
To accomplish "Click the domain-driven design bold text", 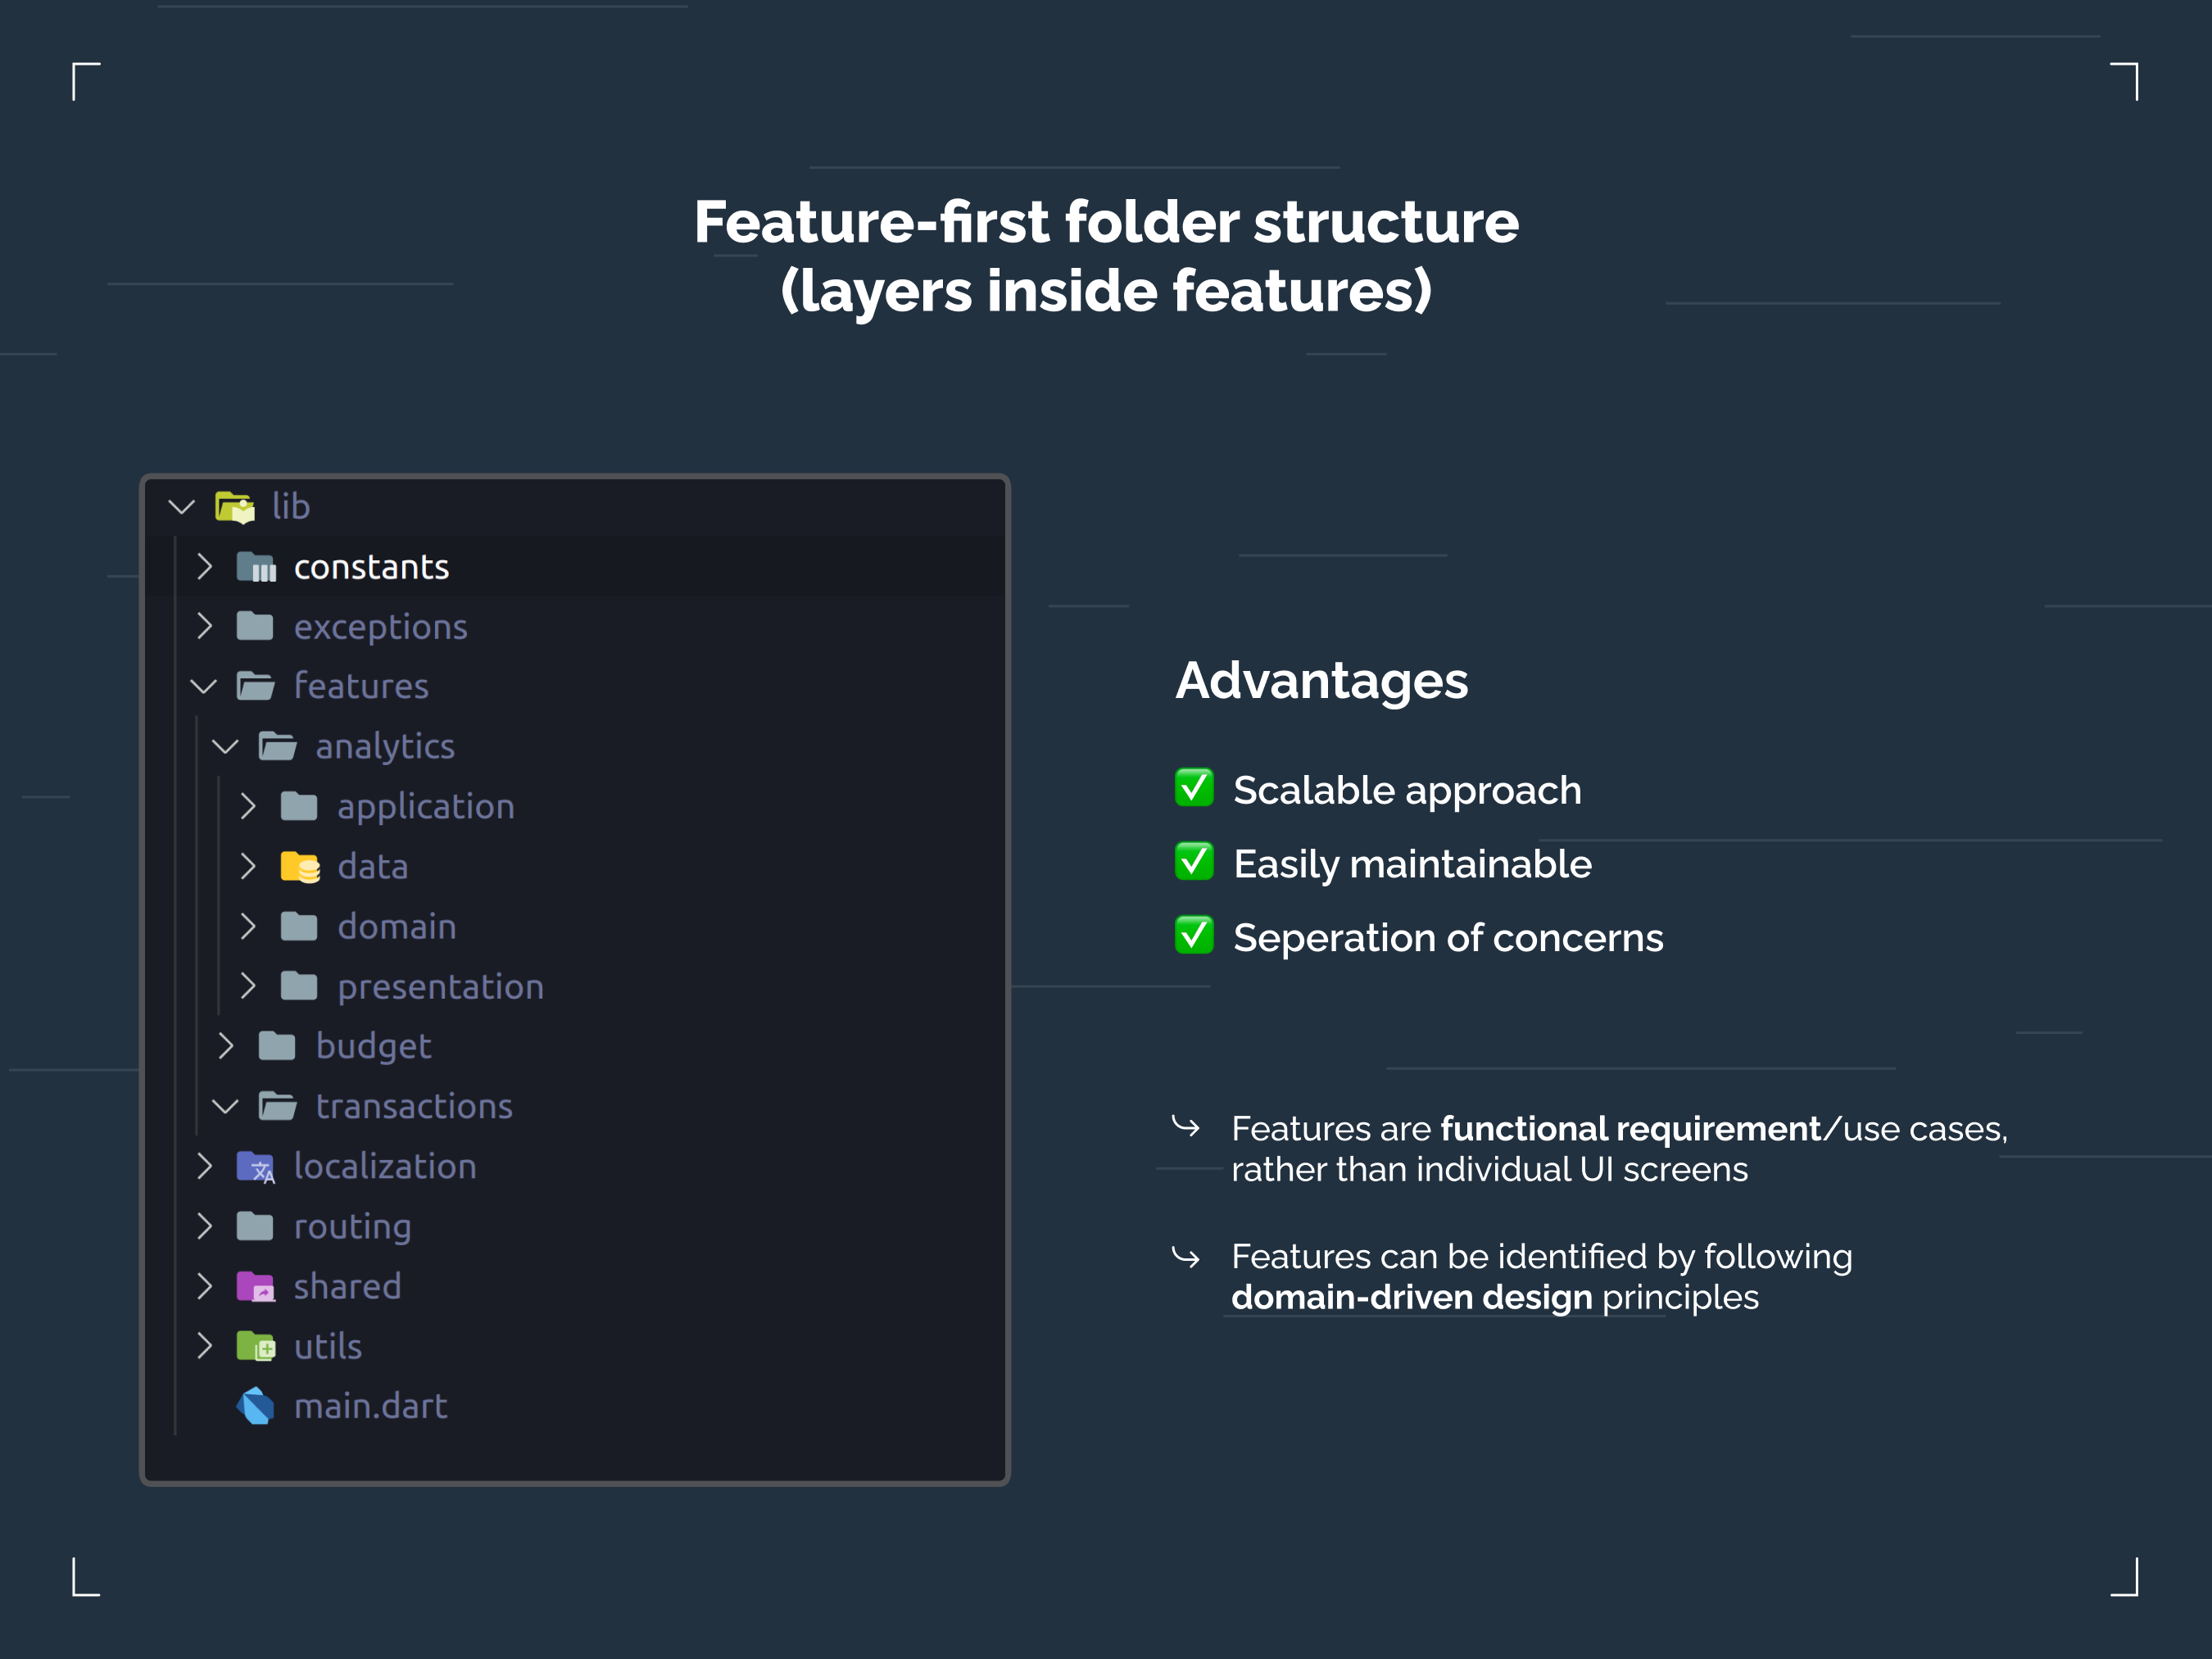I will (1412, 1298).
